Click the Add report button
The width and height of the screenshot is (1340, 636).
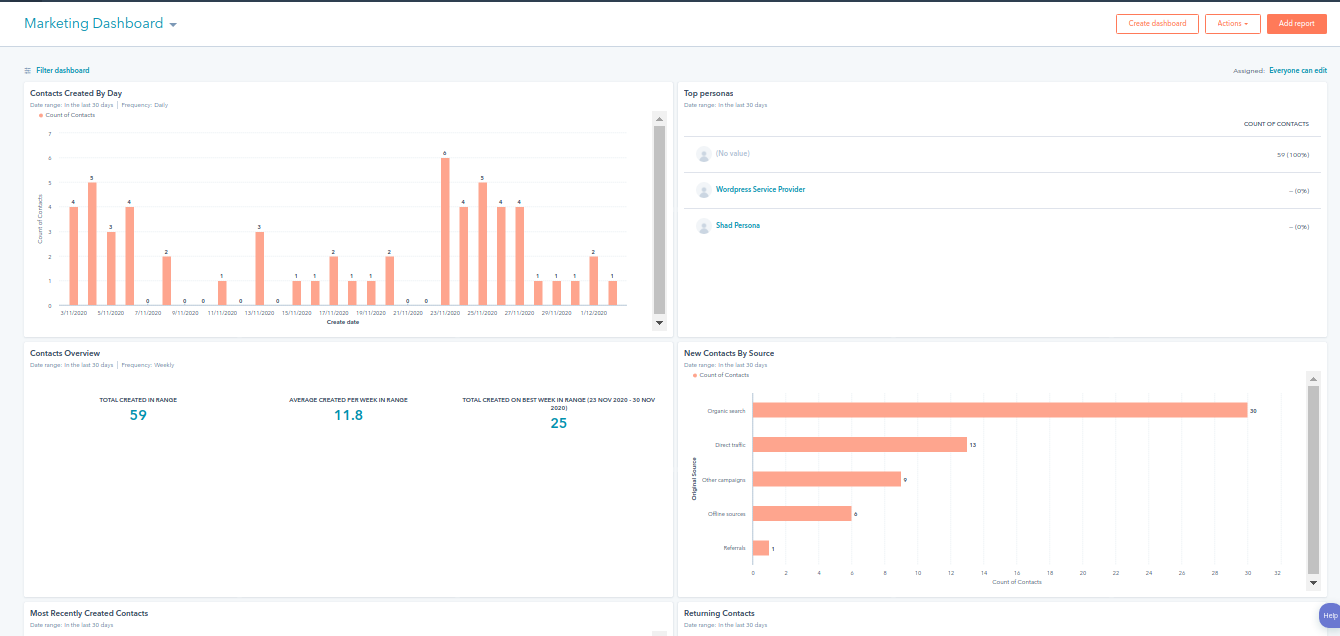coord(1297,23)
